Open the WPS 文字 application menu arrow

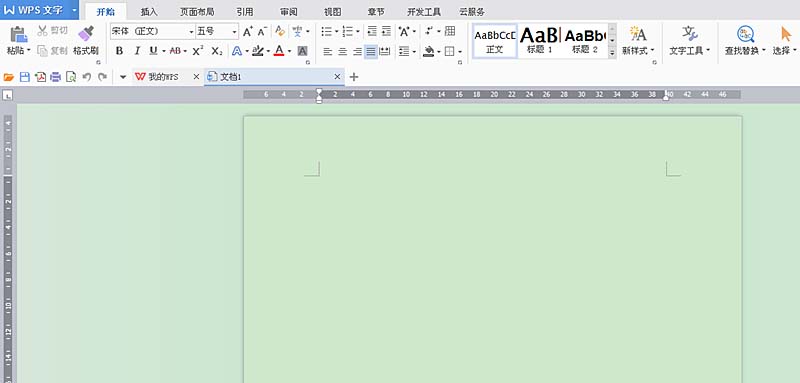point(74,10)
